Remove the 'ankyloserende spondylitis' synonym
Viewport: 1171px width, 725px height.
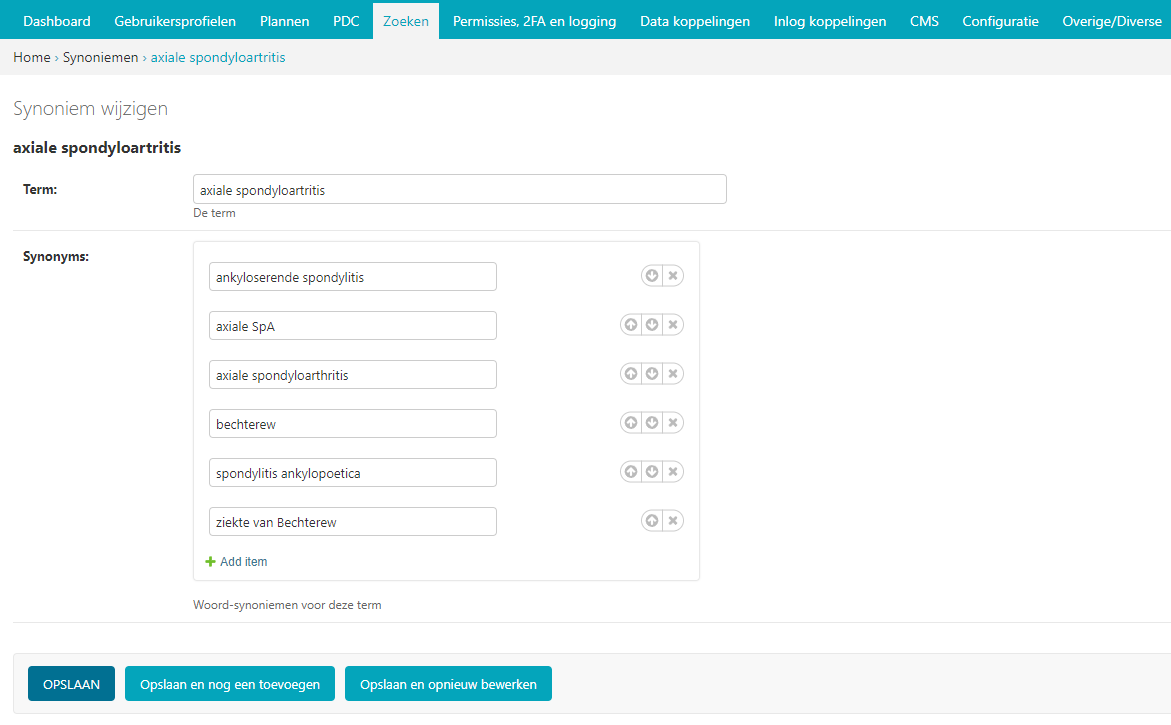coord(673,276)
